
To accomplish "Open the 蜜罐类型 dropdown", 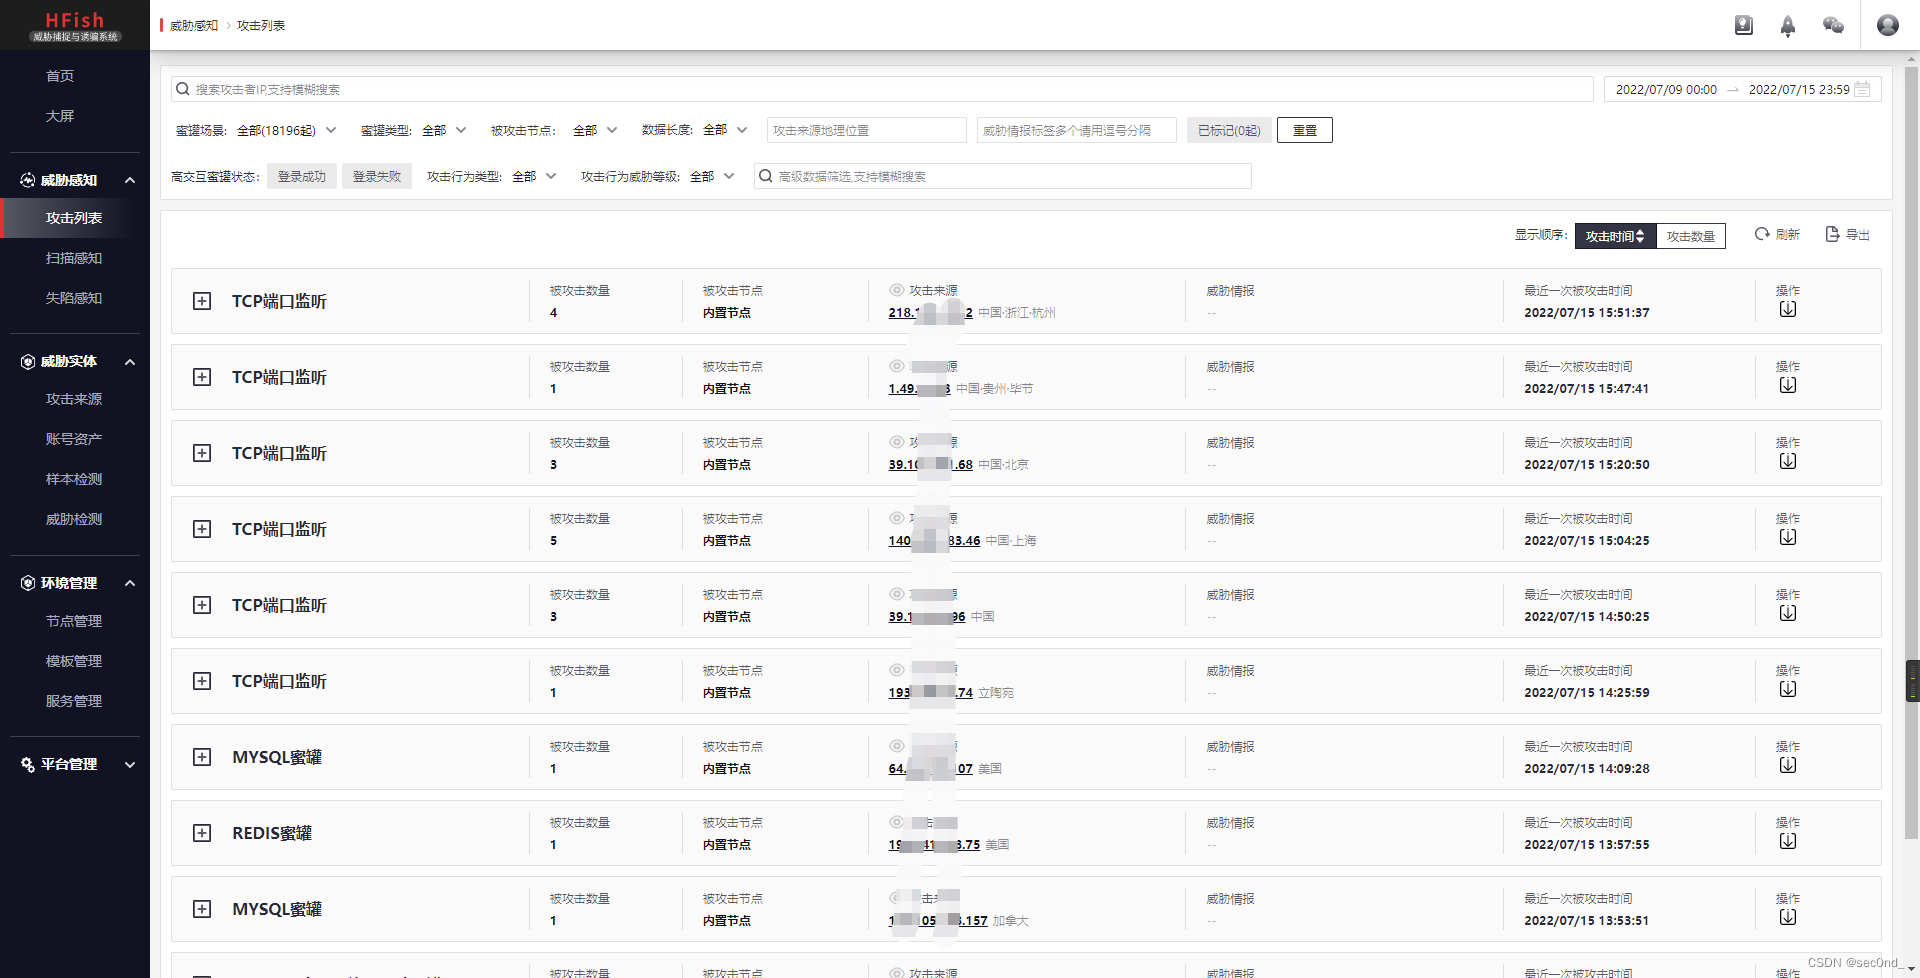I will [444, 130].
